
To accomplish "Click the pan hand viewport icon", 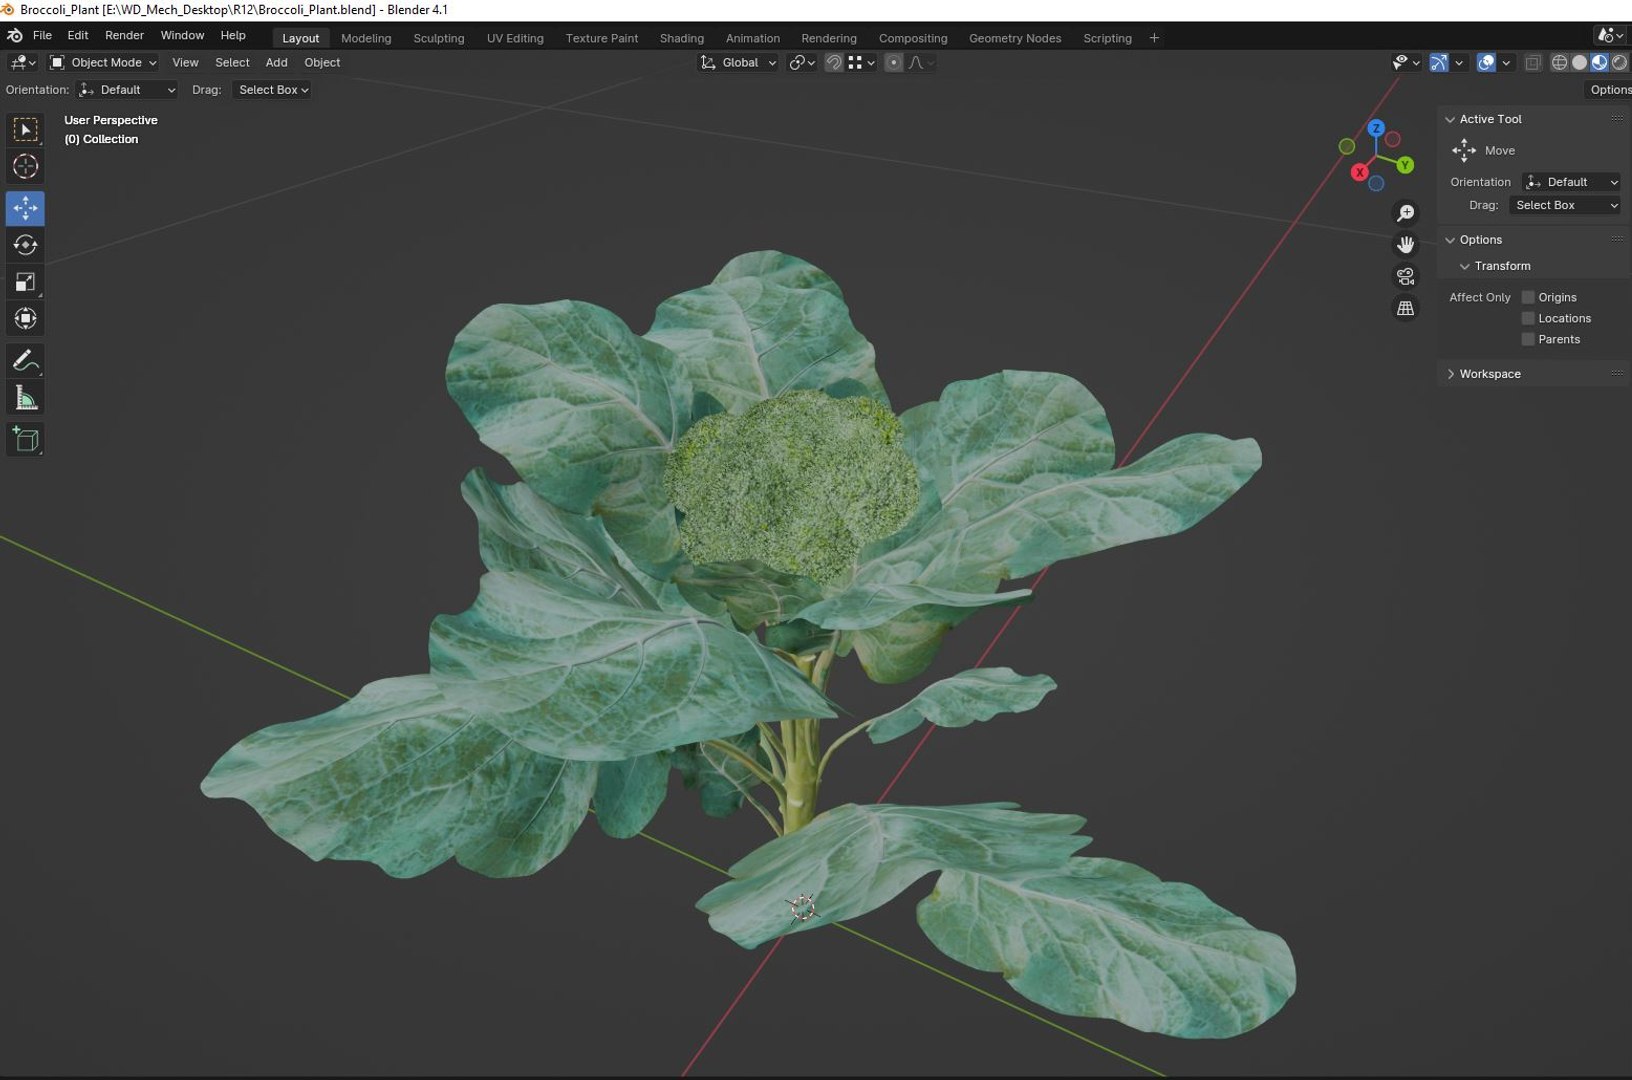I will 1405,244.
